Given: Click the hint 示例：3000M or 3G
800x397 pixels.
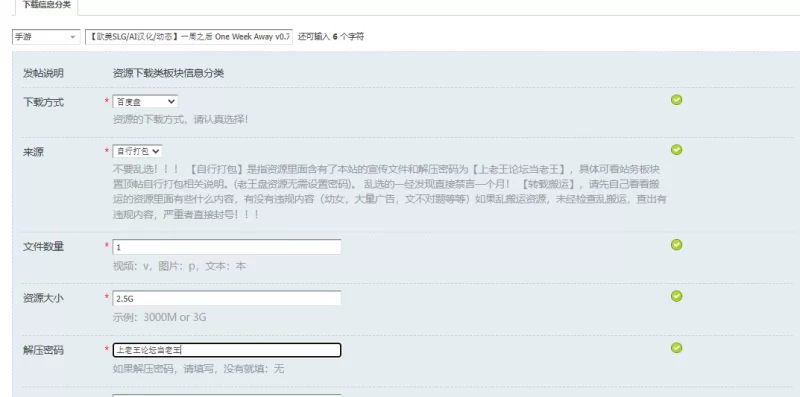Looking at the screenshot, I should click(x=159, y=317).
